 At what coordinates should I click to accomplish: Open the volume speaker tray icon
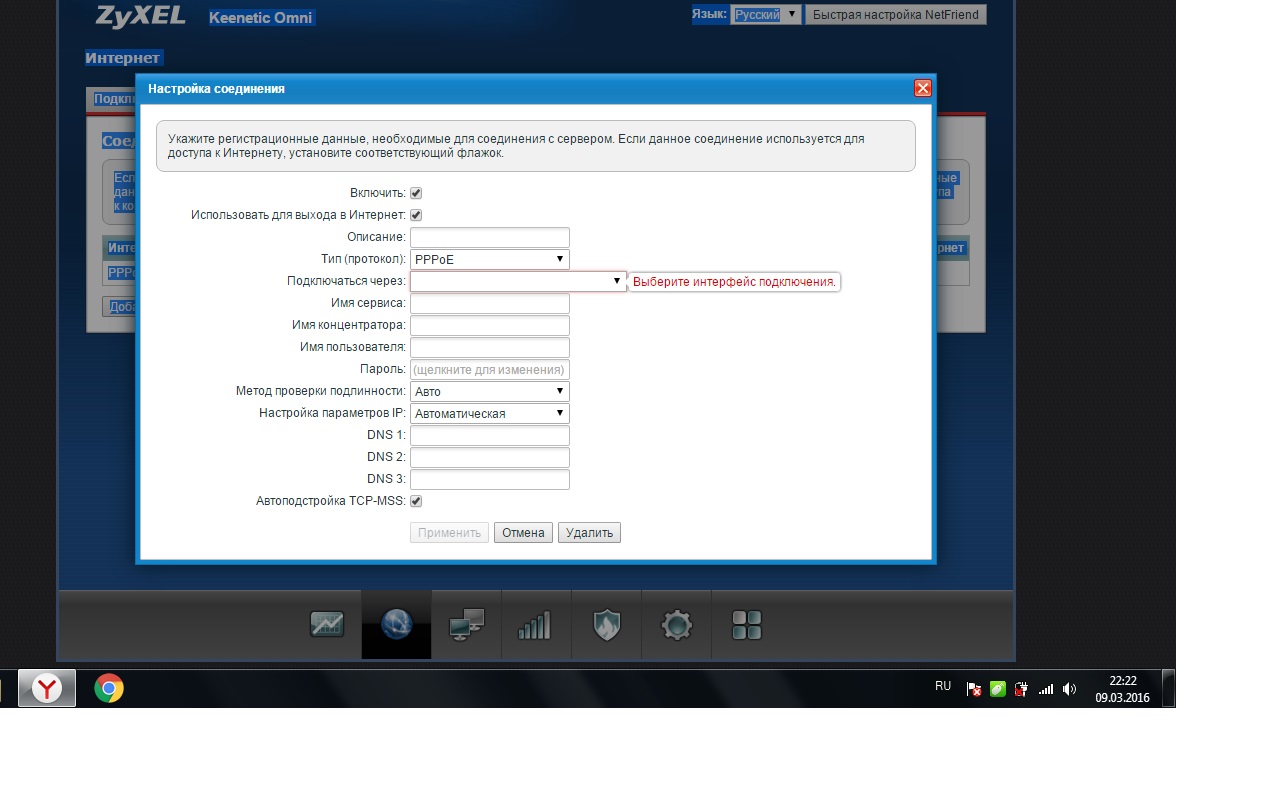1070,689
